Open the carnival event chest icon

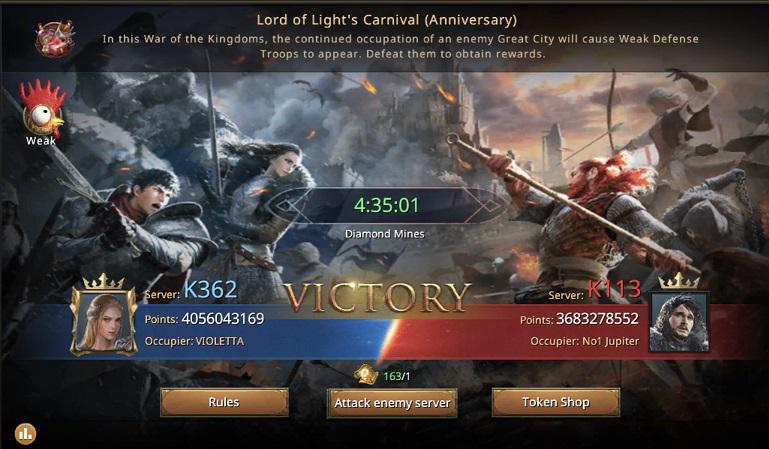pyautogui.click(x=55, y=38)
